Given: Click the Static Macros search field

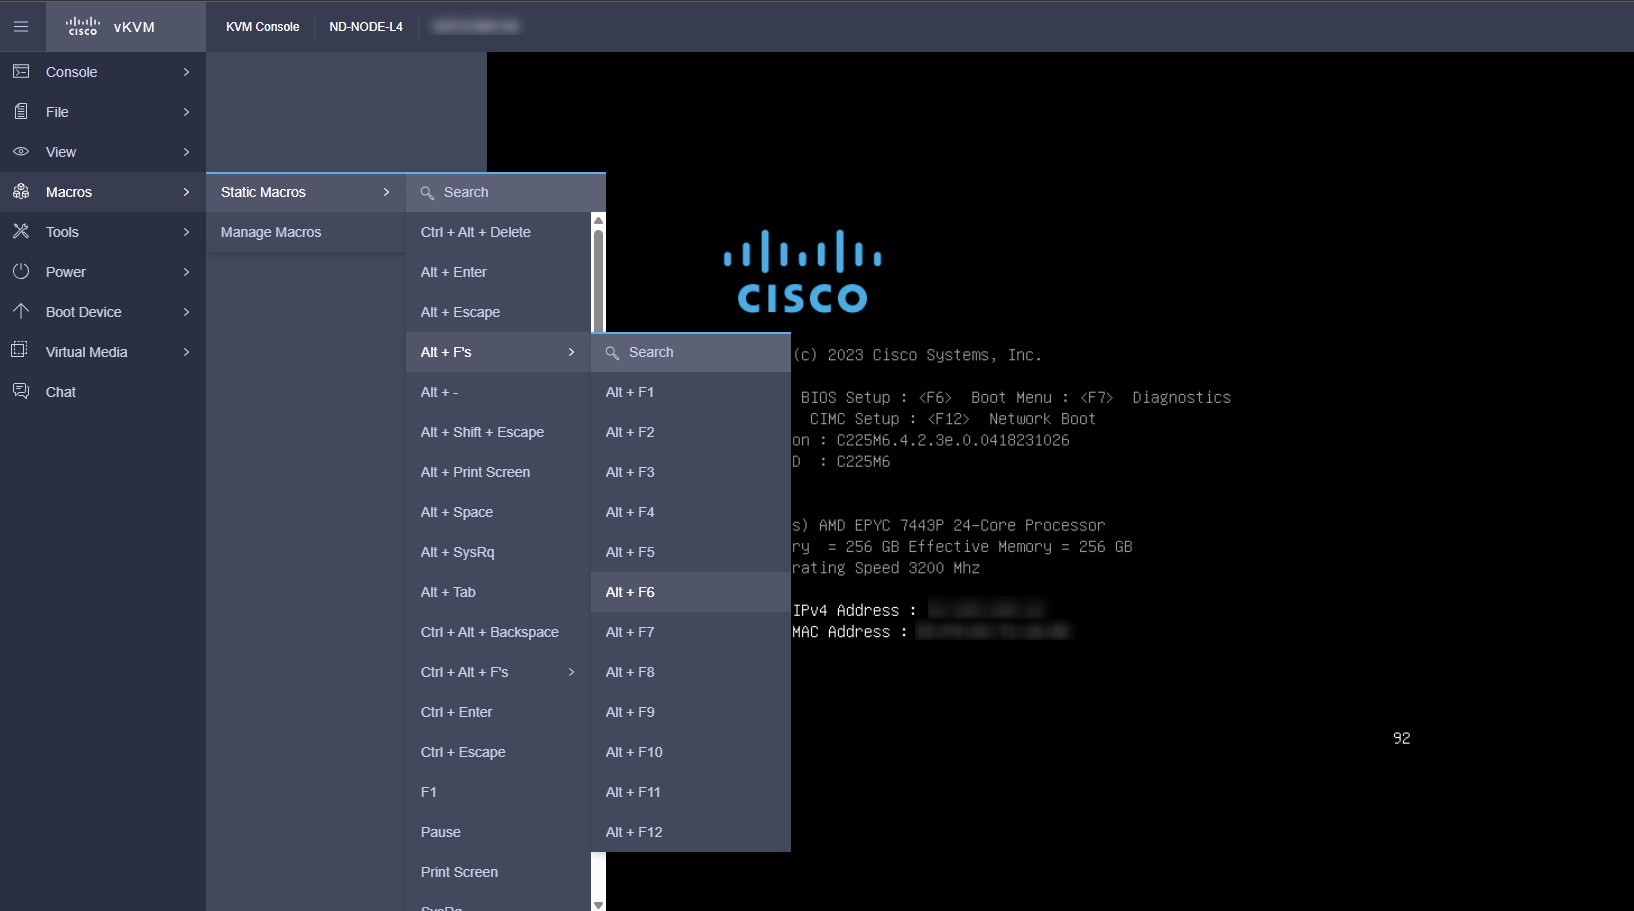Looking at the screenshot, I should click(506, 192).
